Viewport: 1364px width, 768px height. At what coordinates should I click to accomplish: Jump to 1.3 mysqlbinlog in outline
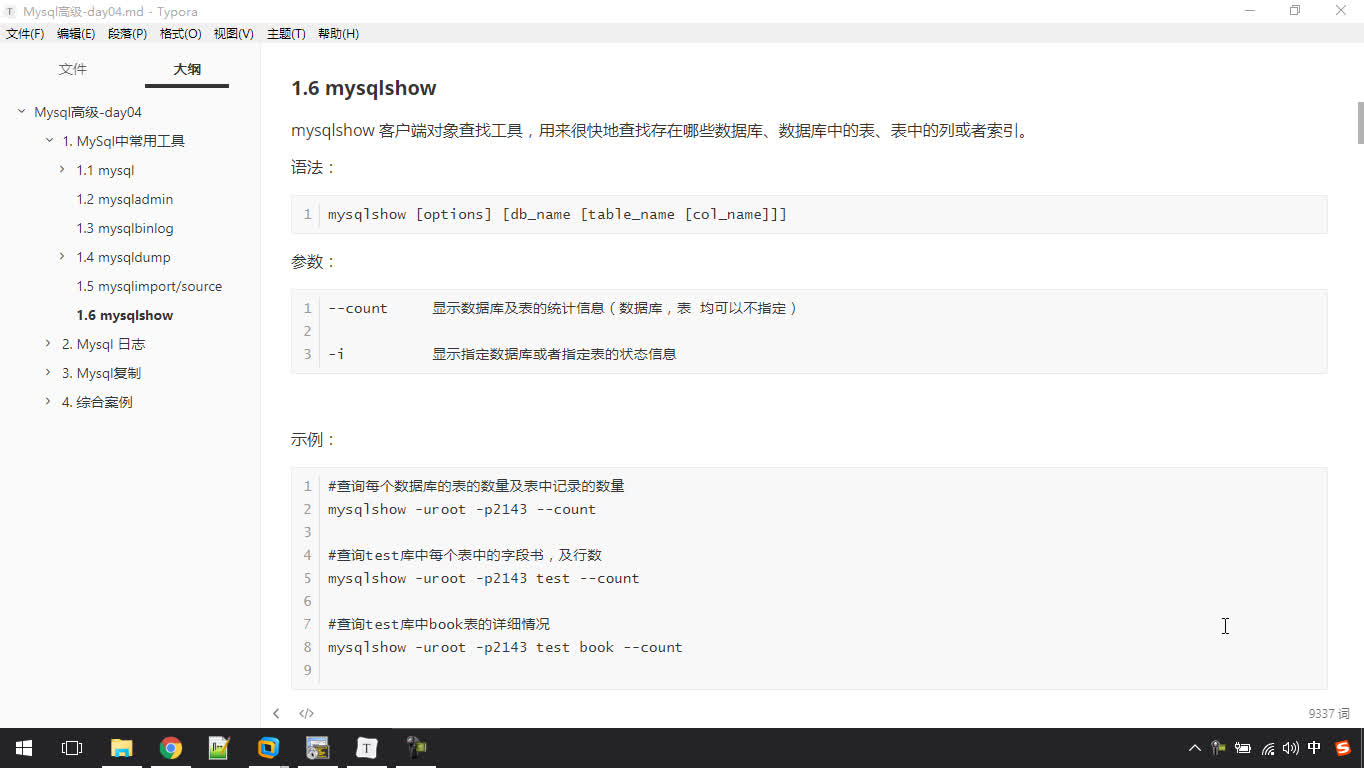pos(125,228)
